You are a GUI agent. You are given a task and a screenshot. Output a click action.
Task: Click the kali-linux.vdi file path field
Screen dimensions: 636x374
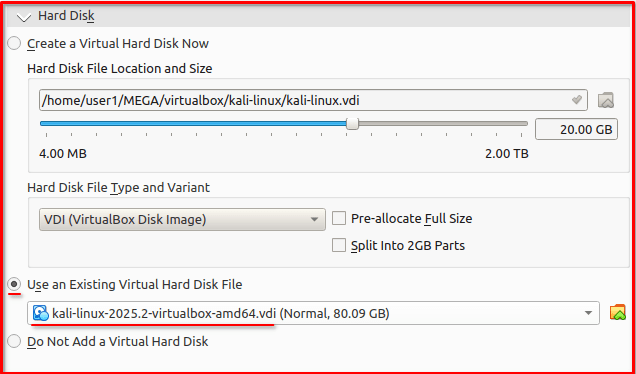pyautogui.click(x=313, y=100)
